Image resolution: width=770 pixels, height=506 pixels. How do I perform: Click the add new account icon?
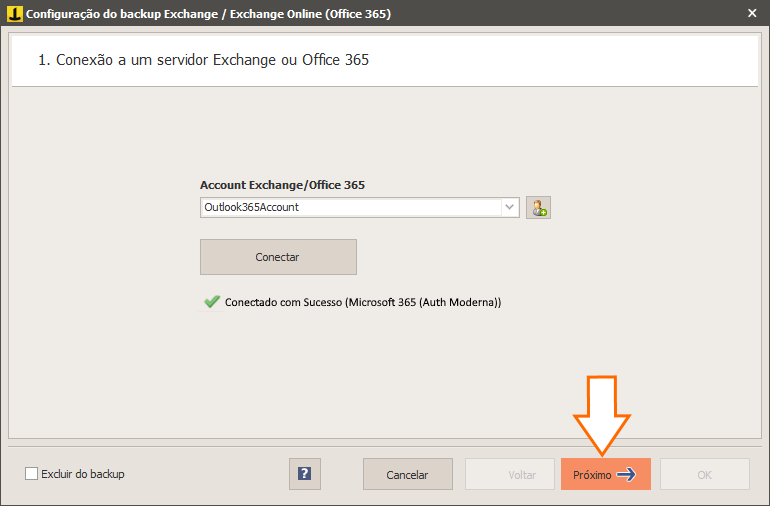pyautogui.click(x=538, y=207)
